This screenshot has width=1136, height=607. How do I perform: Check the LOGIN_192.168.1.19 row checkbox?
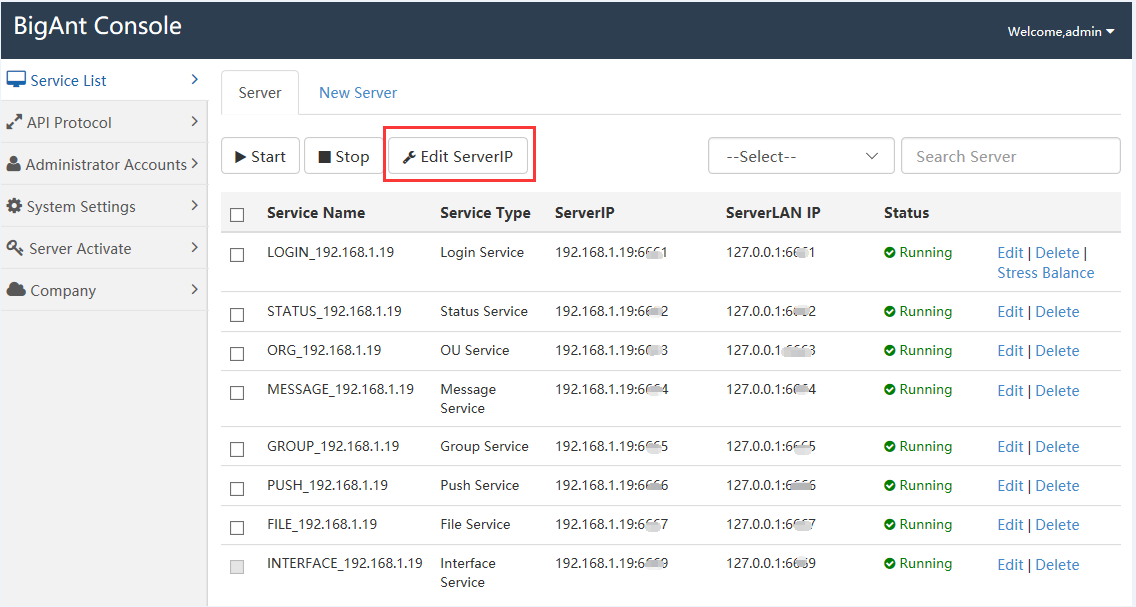pyautogui.click(x=237, y=255)
